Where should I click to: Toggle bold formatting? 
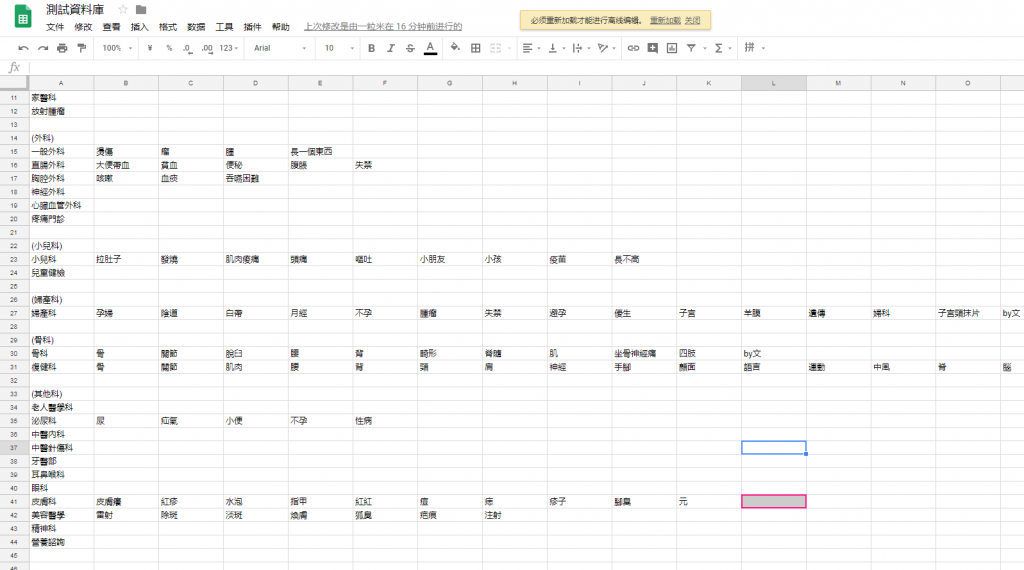pos(372,48)
